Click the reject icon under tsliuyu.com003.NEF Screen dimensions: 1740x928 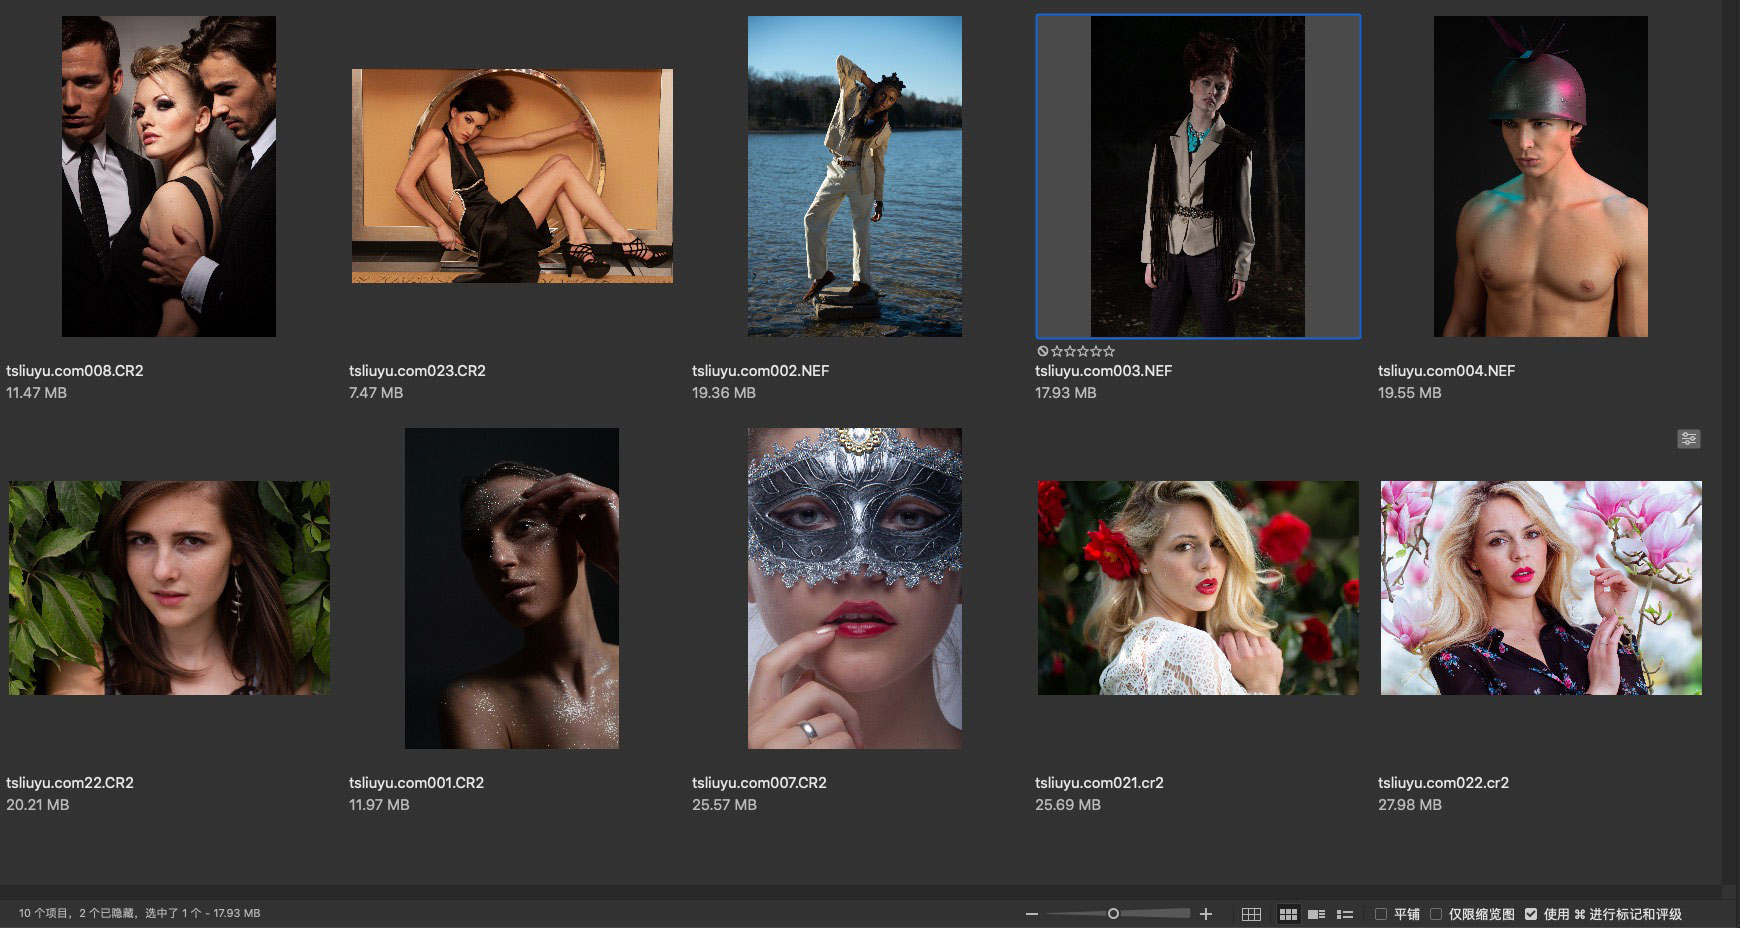tap(1043, 351)
